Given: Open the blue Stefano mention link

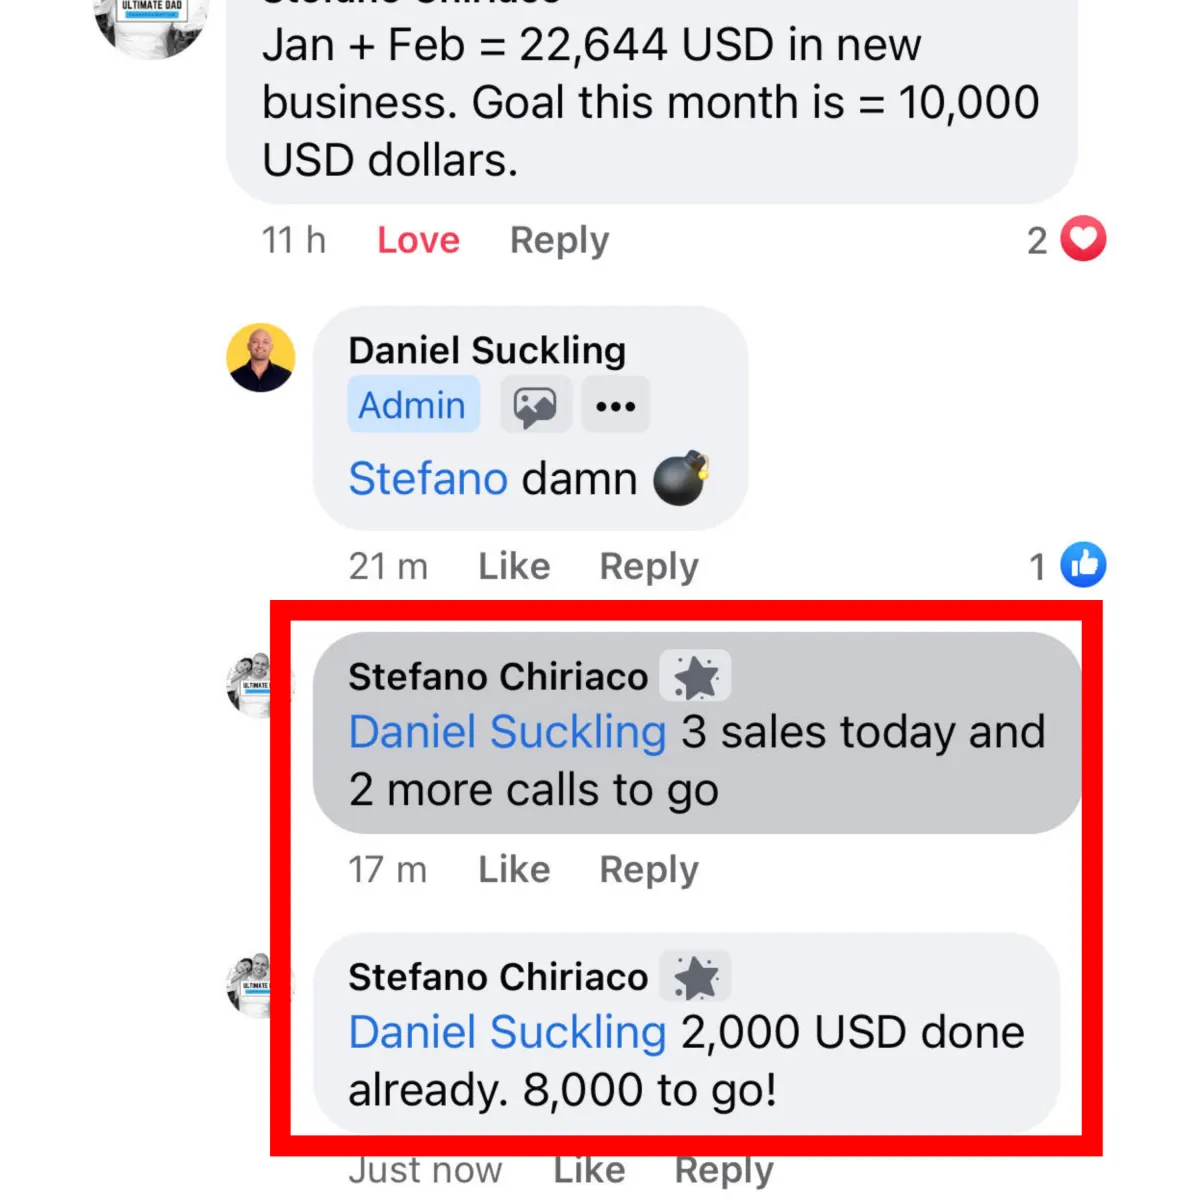Looking at the screenshot, I should pyautogui.click(x=428, y=478).
